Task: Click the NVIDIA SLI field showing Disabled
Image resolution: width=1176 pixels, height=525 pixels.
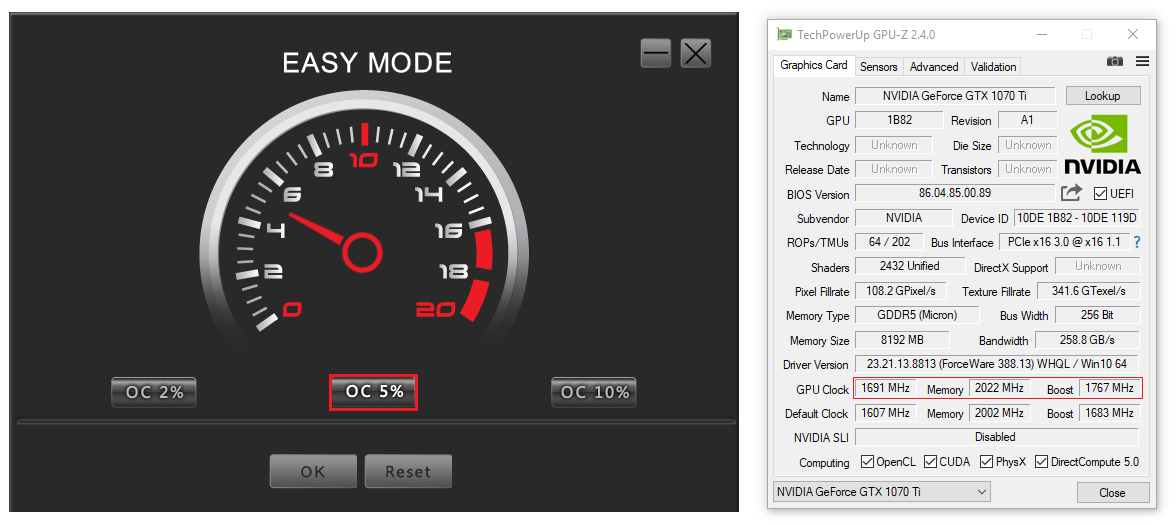Action: pos(996,436)
